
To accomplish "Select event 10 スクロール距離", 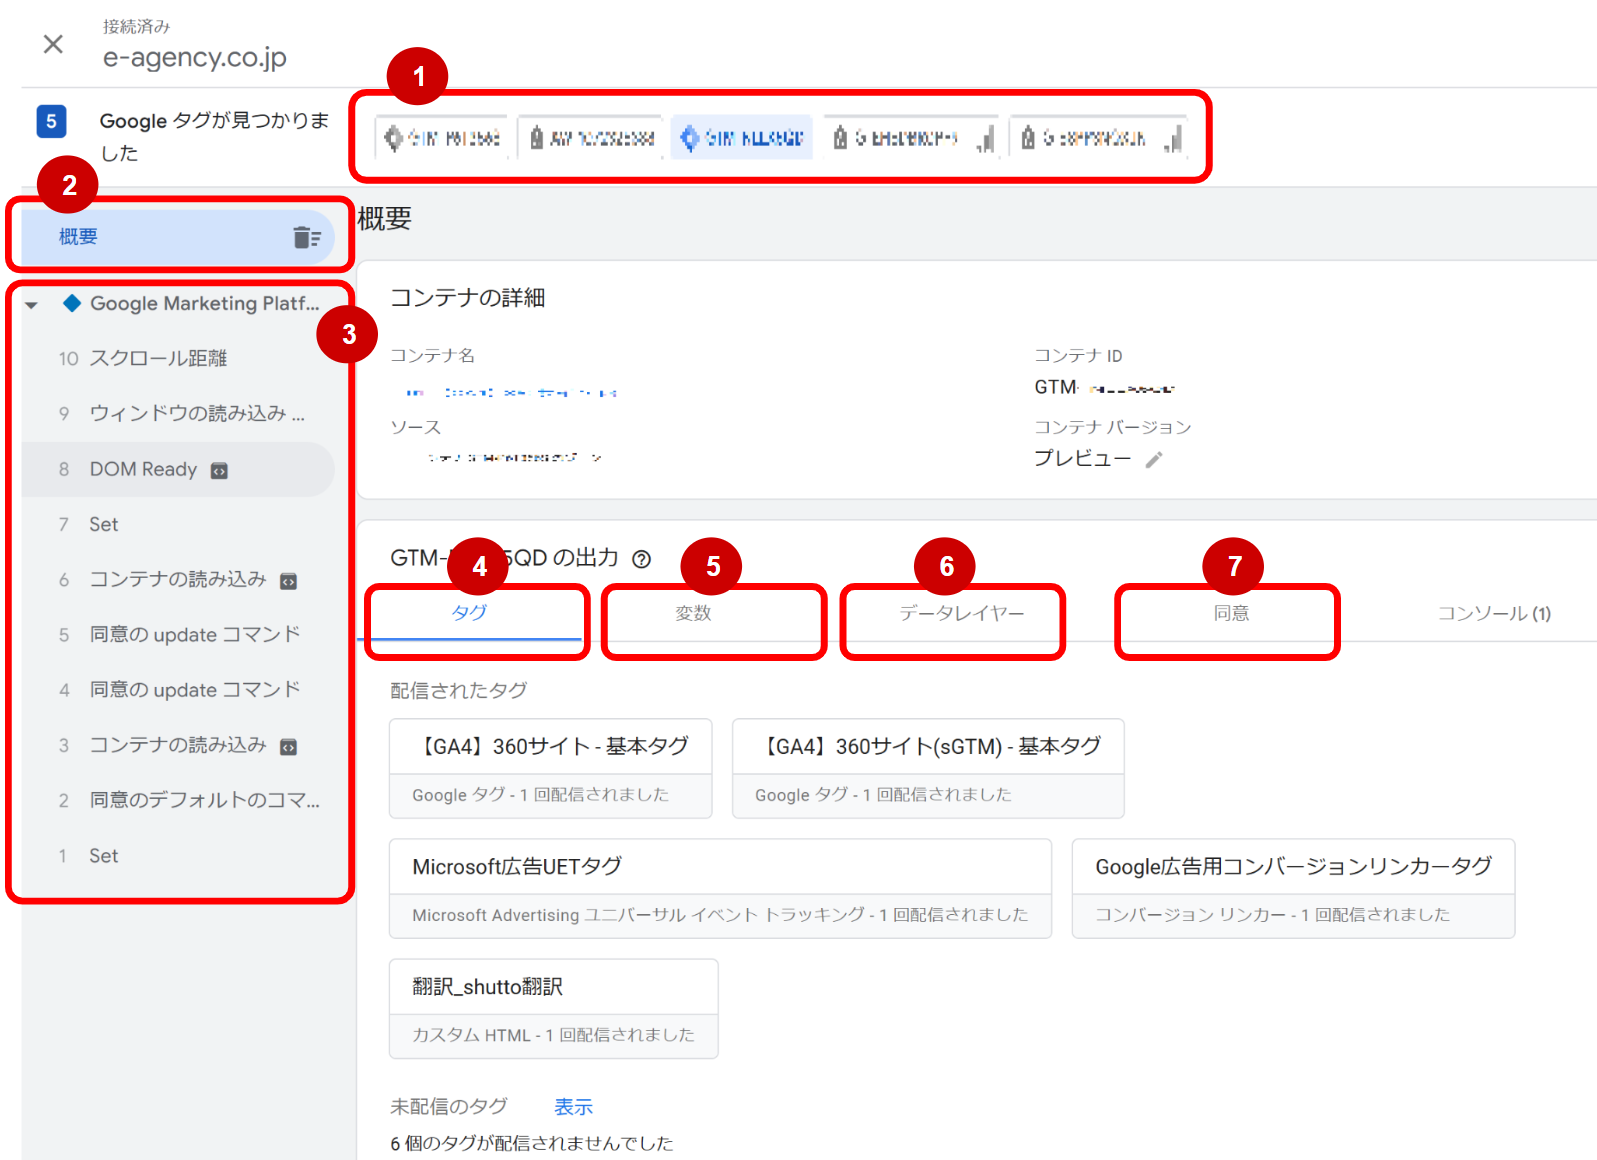I will [x=178, y=358].
